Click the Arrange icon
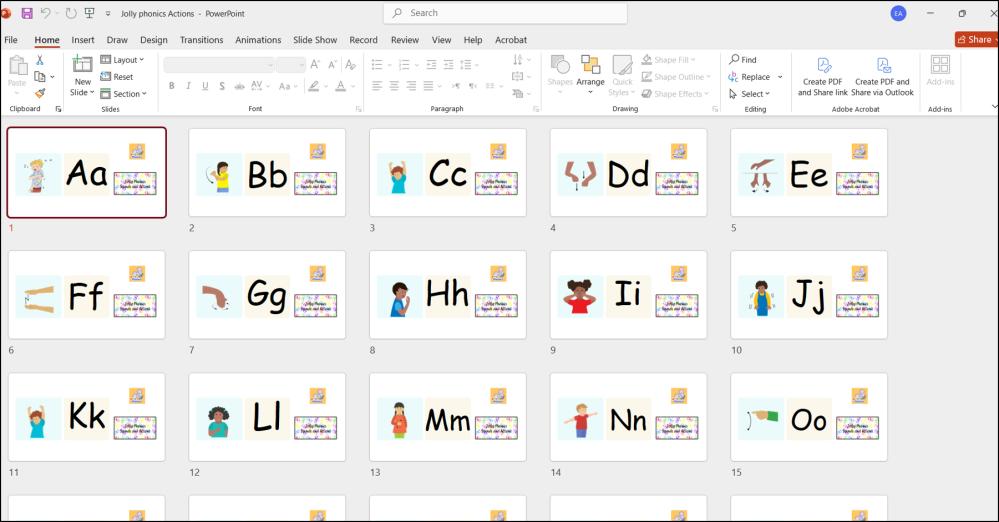The height and width of the screenshot is (522, 999). [x=591, y=65]
